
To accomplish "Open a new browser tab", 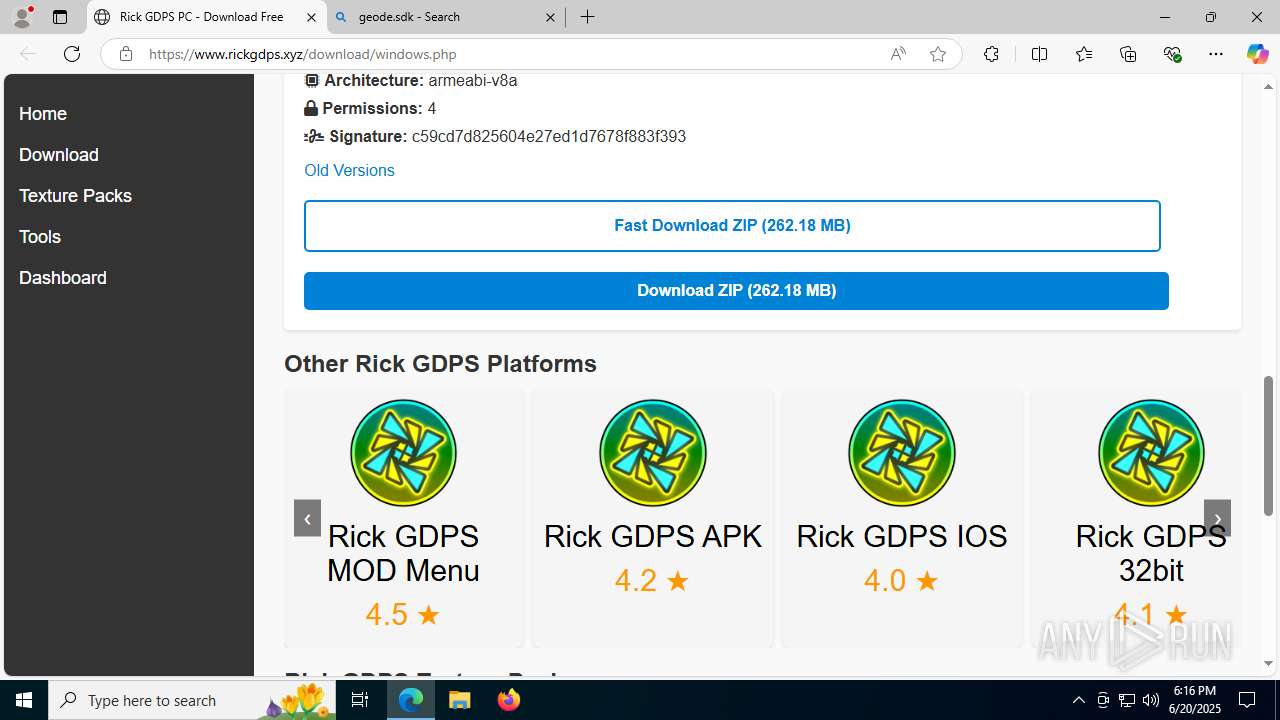I will [588, 17].
